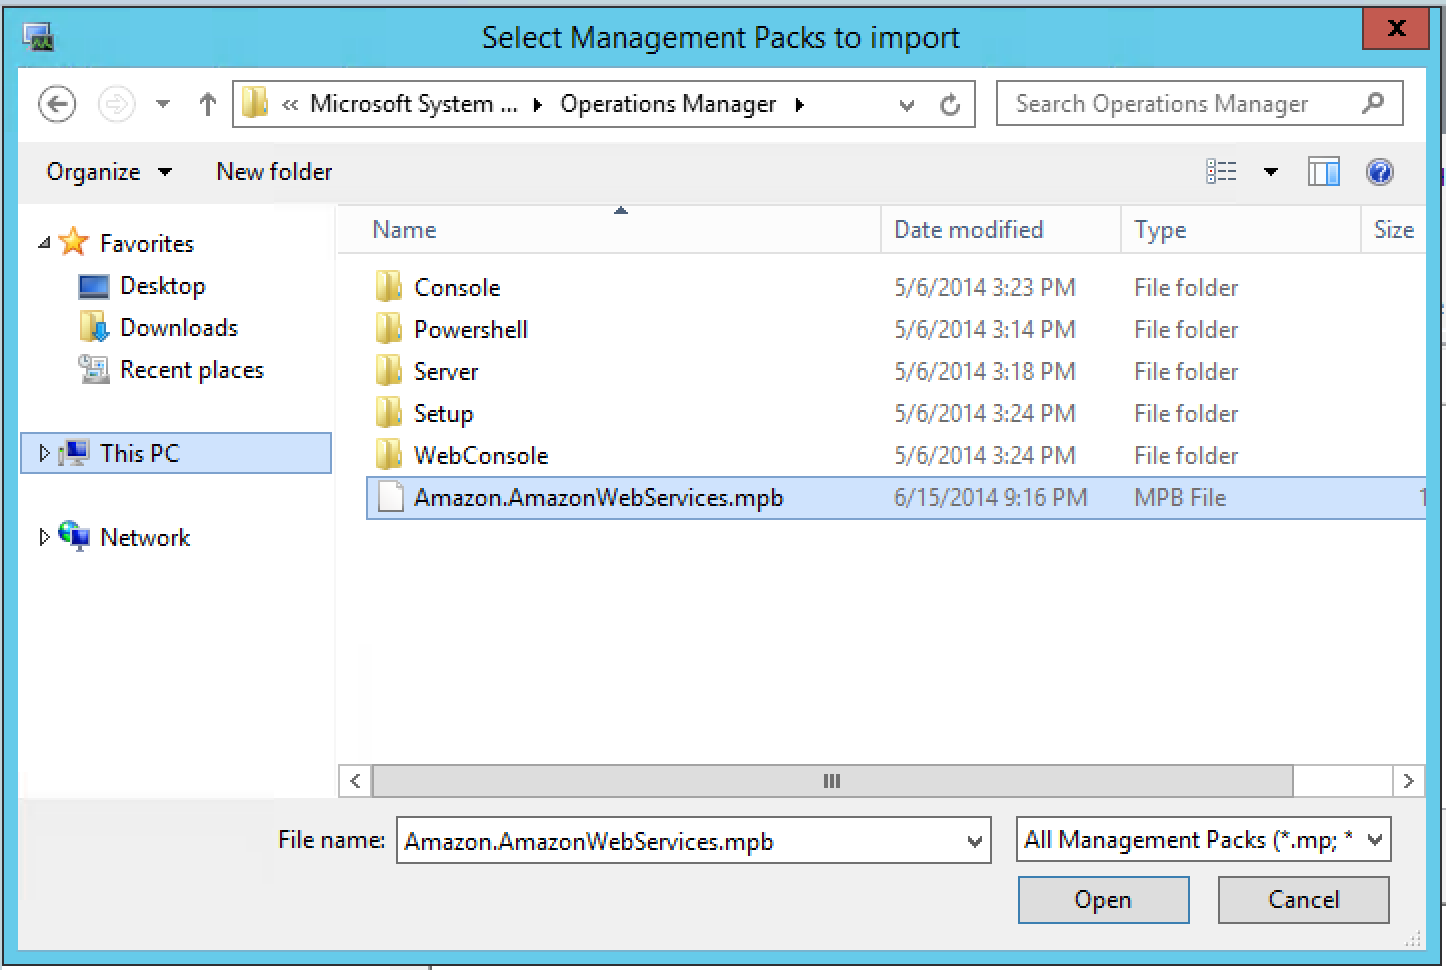Image resolution: width=1446 pixels, height=970 pixels.
Task: Refresh the Operations Manager folder listing
Action: tap(950, 104)
